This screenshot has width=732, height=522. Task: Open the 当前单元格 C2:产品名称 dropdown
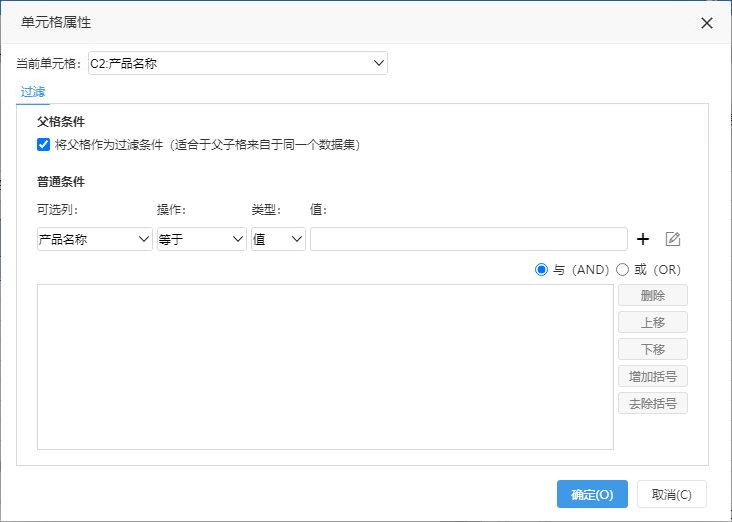coord(238,63)
